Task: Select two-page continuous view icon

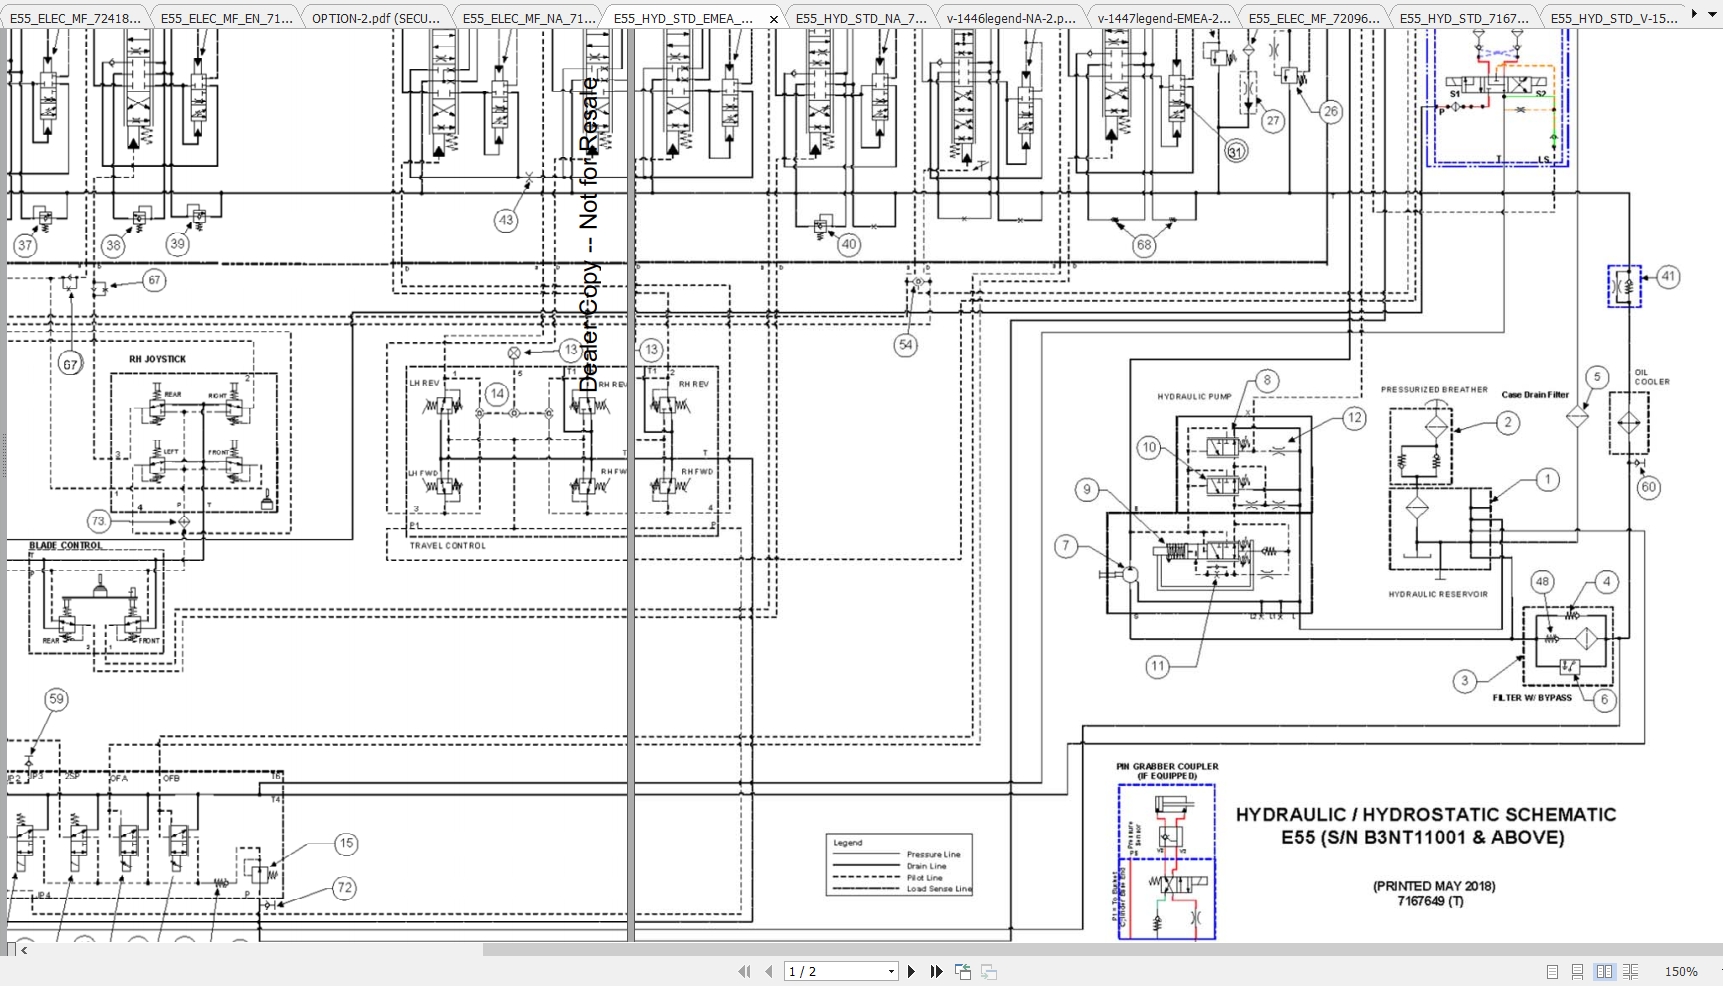Action: (1630, 971)
